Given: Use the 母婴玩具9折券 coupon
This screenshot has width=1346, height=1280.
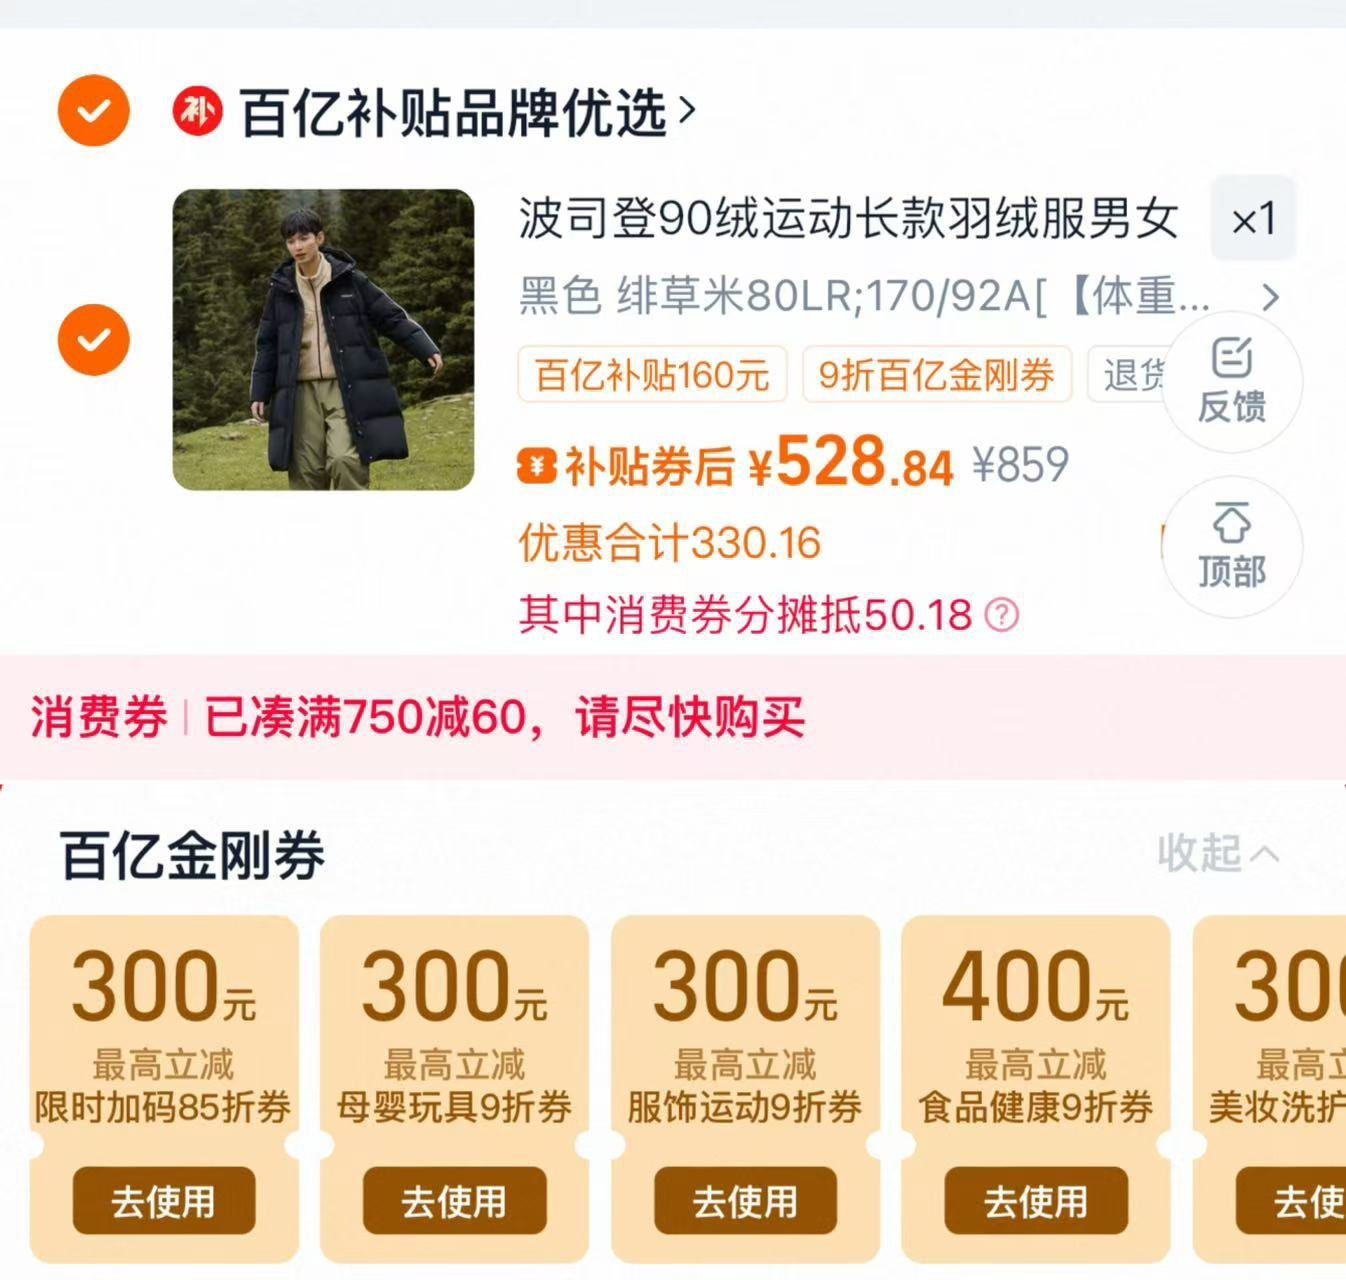Looking at the screenshot, I should coord(454,1200).
